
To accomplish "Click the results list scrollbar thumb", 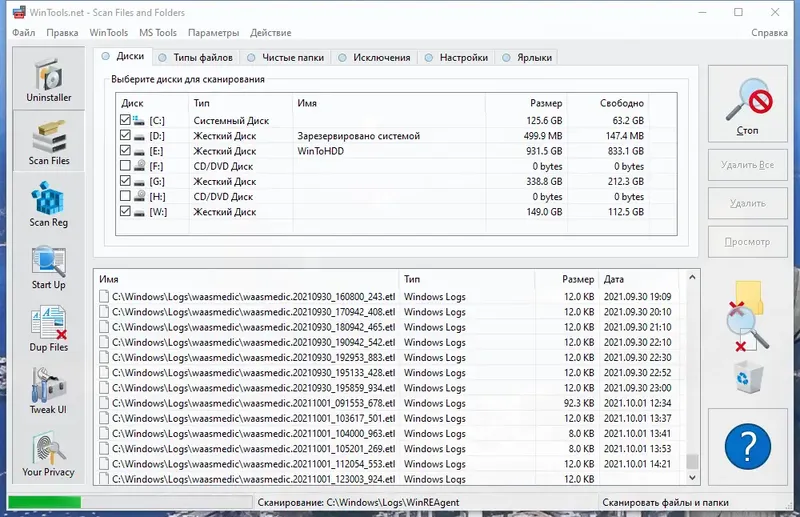I will 692,461.
